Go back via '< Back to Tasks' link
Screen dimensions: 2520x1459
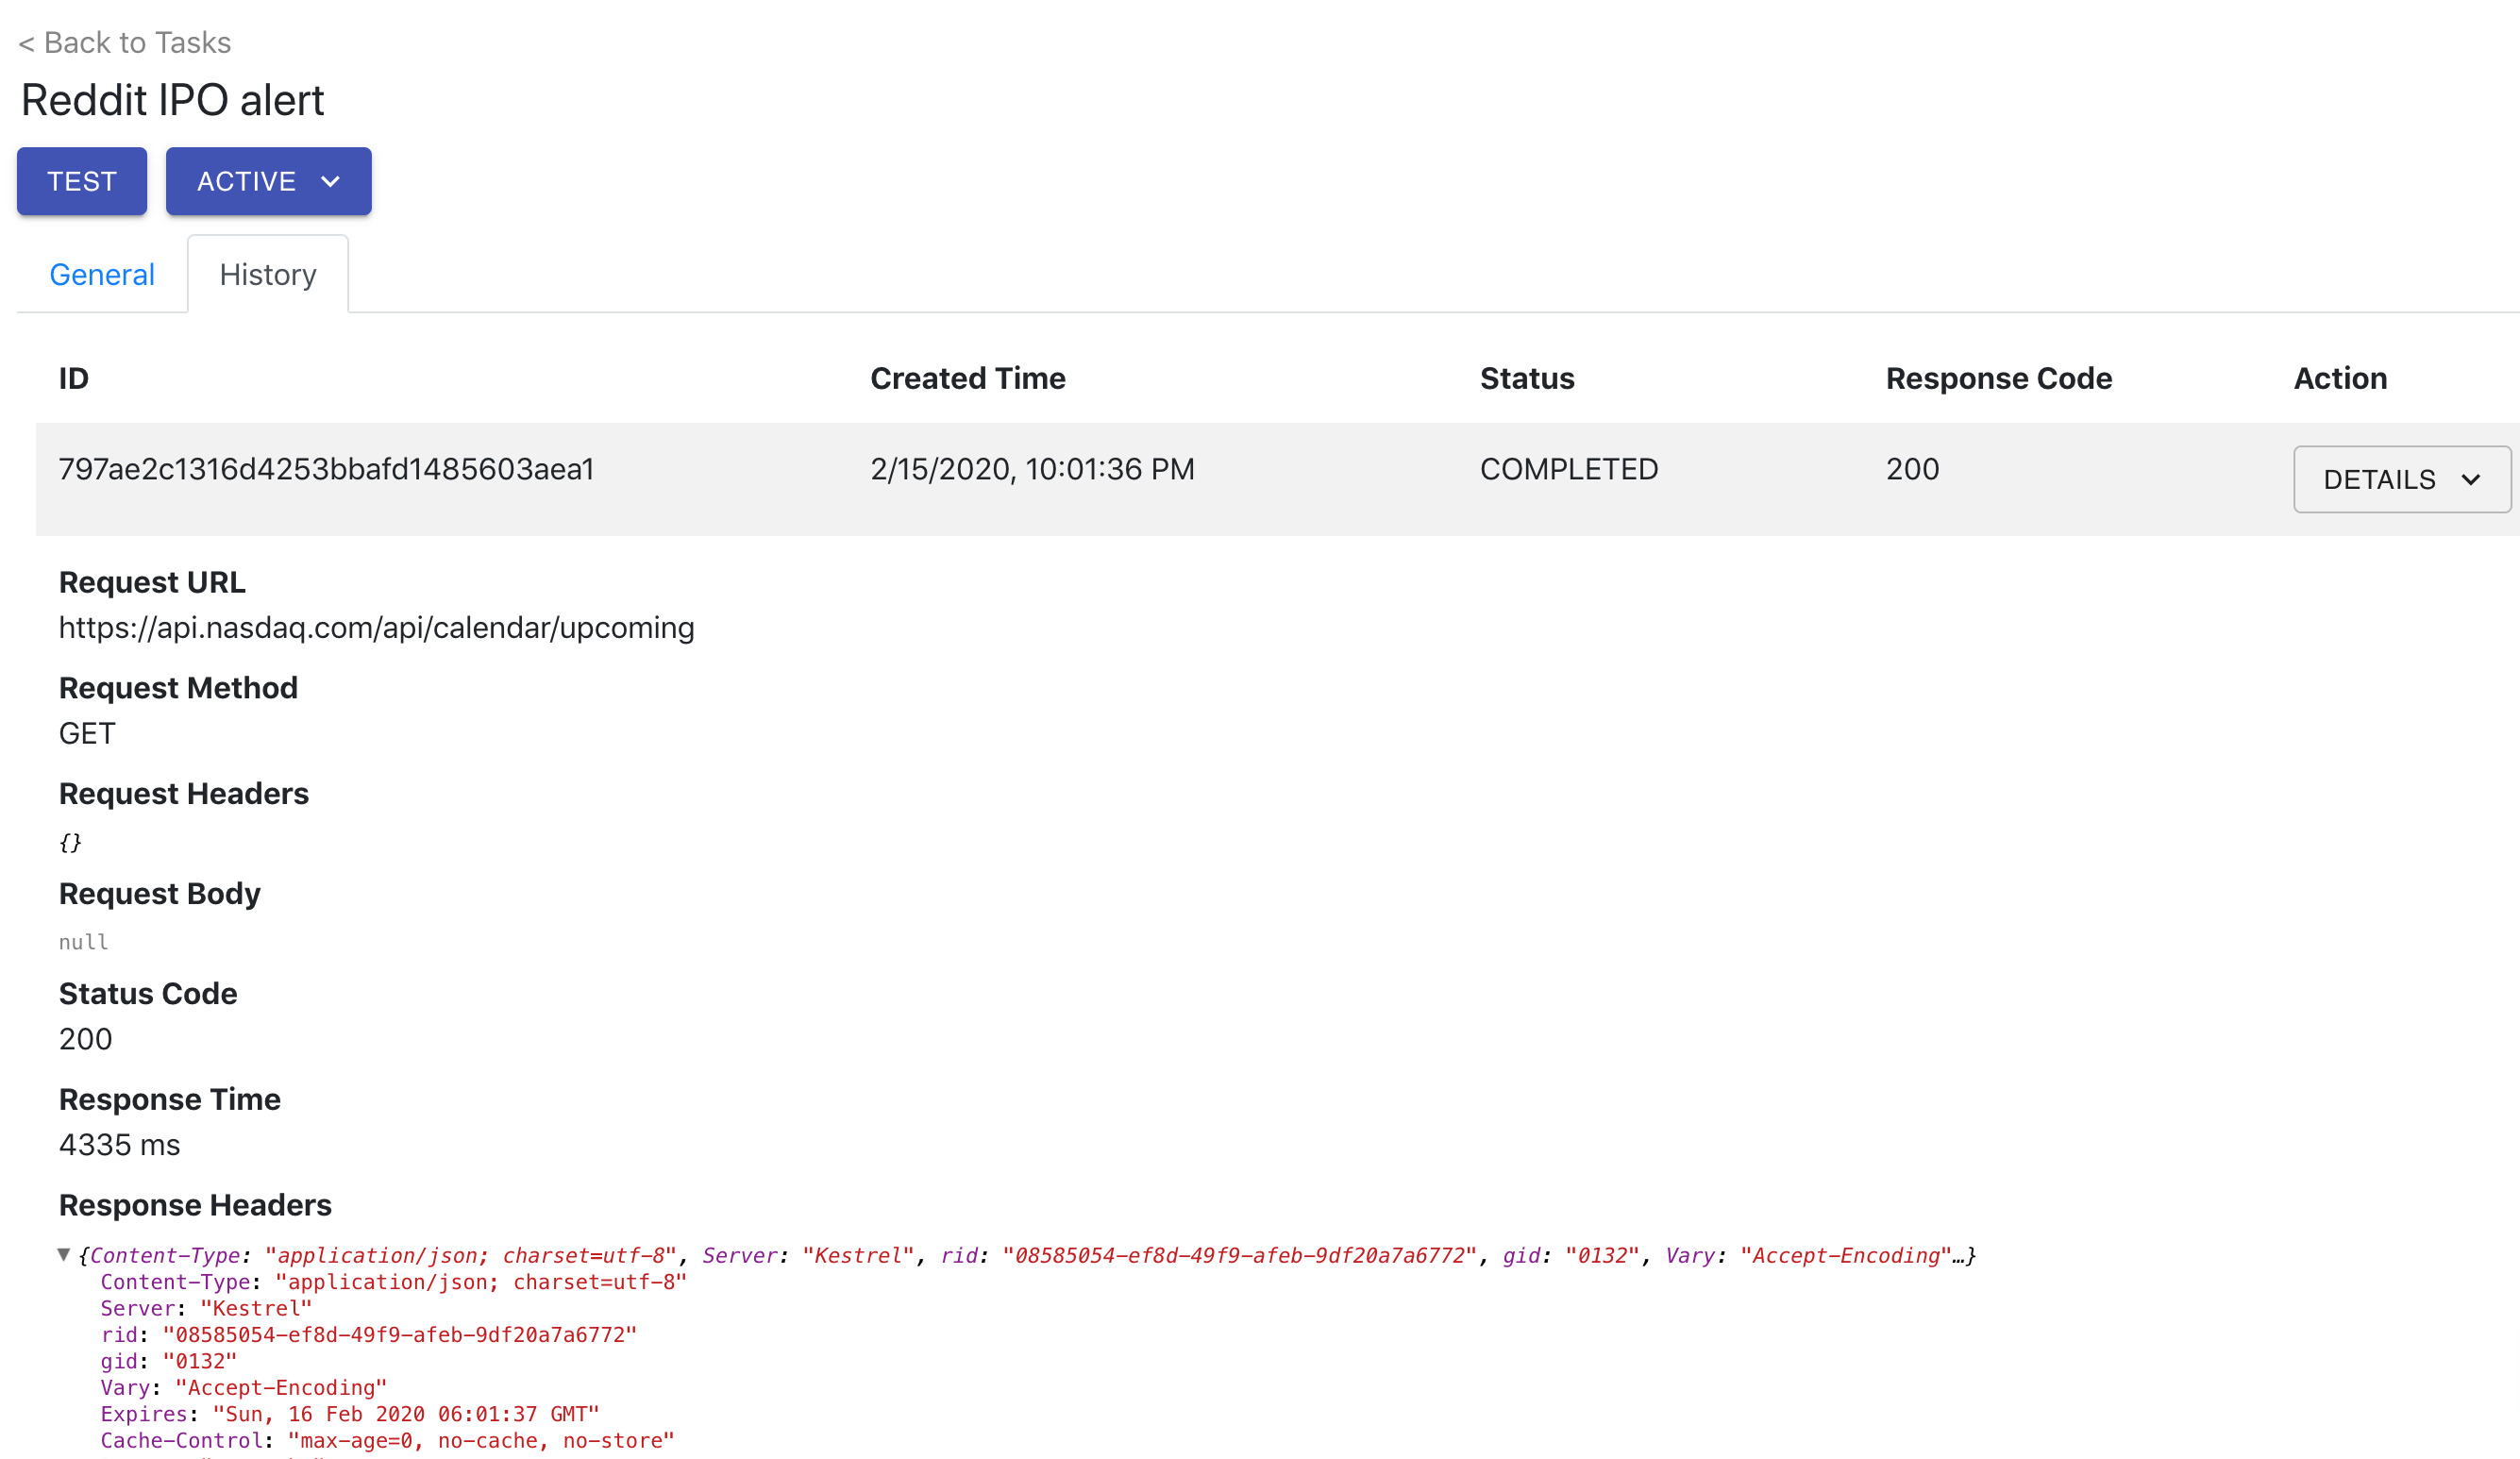tap(125, 42)
